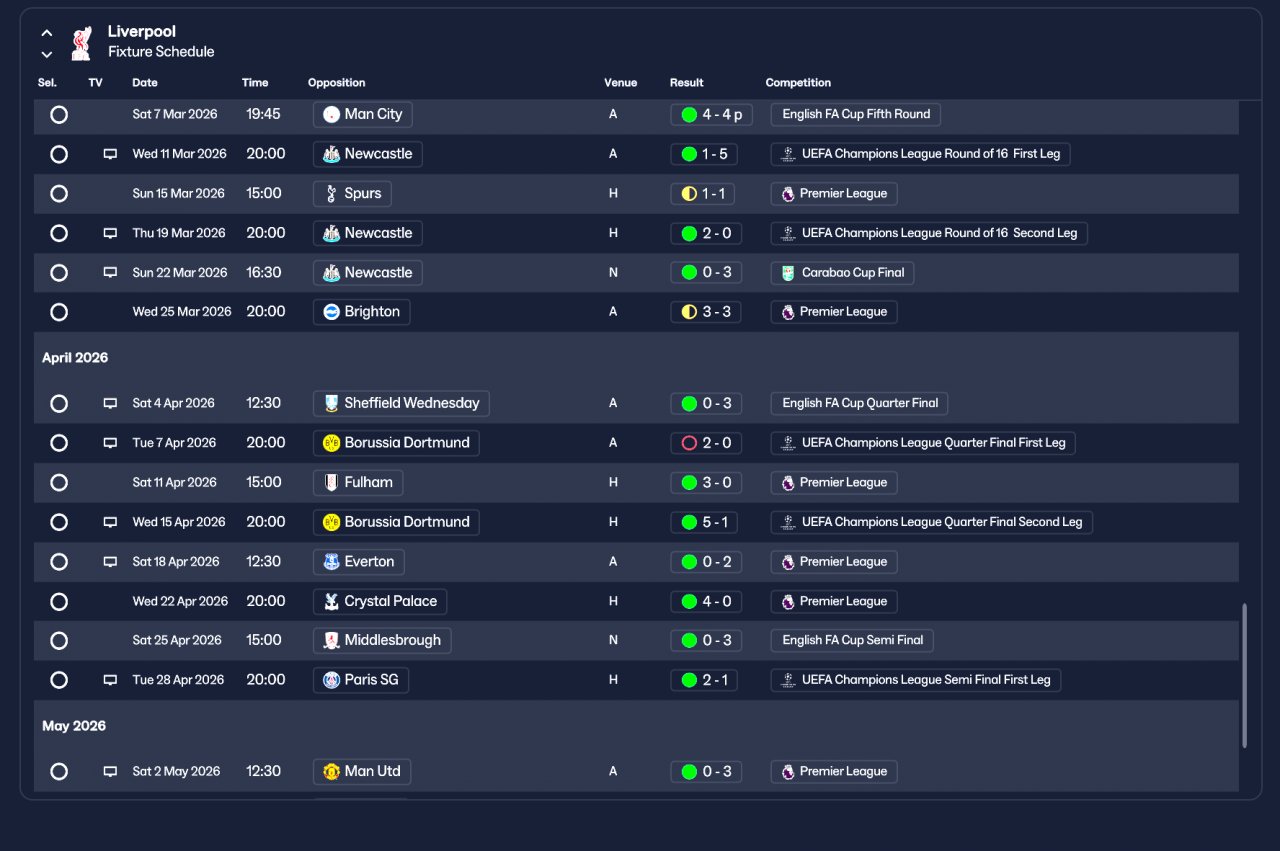Sort by the Date column header

click(145, 83)
